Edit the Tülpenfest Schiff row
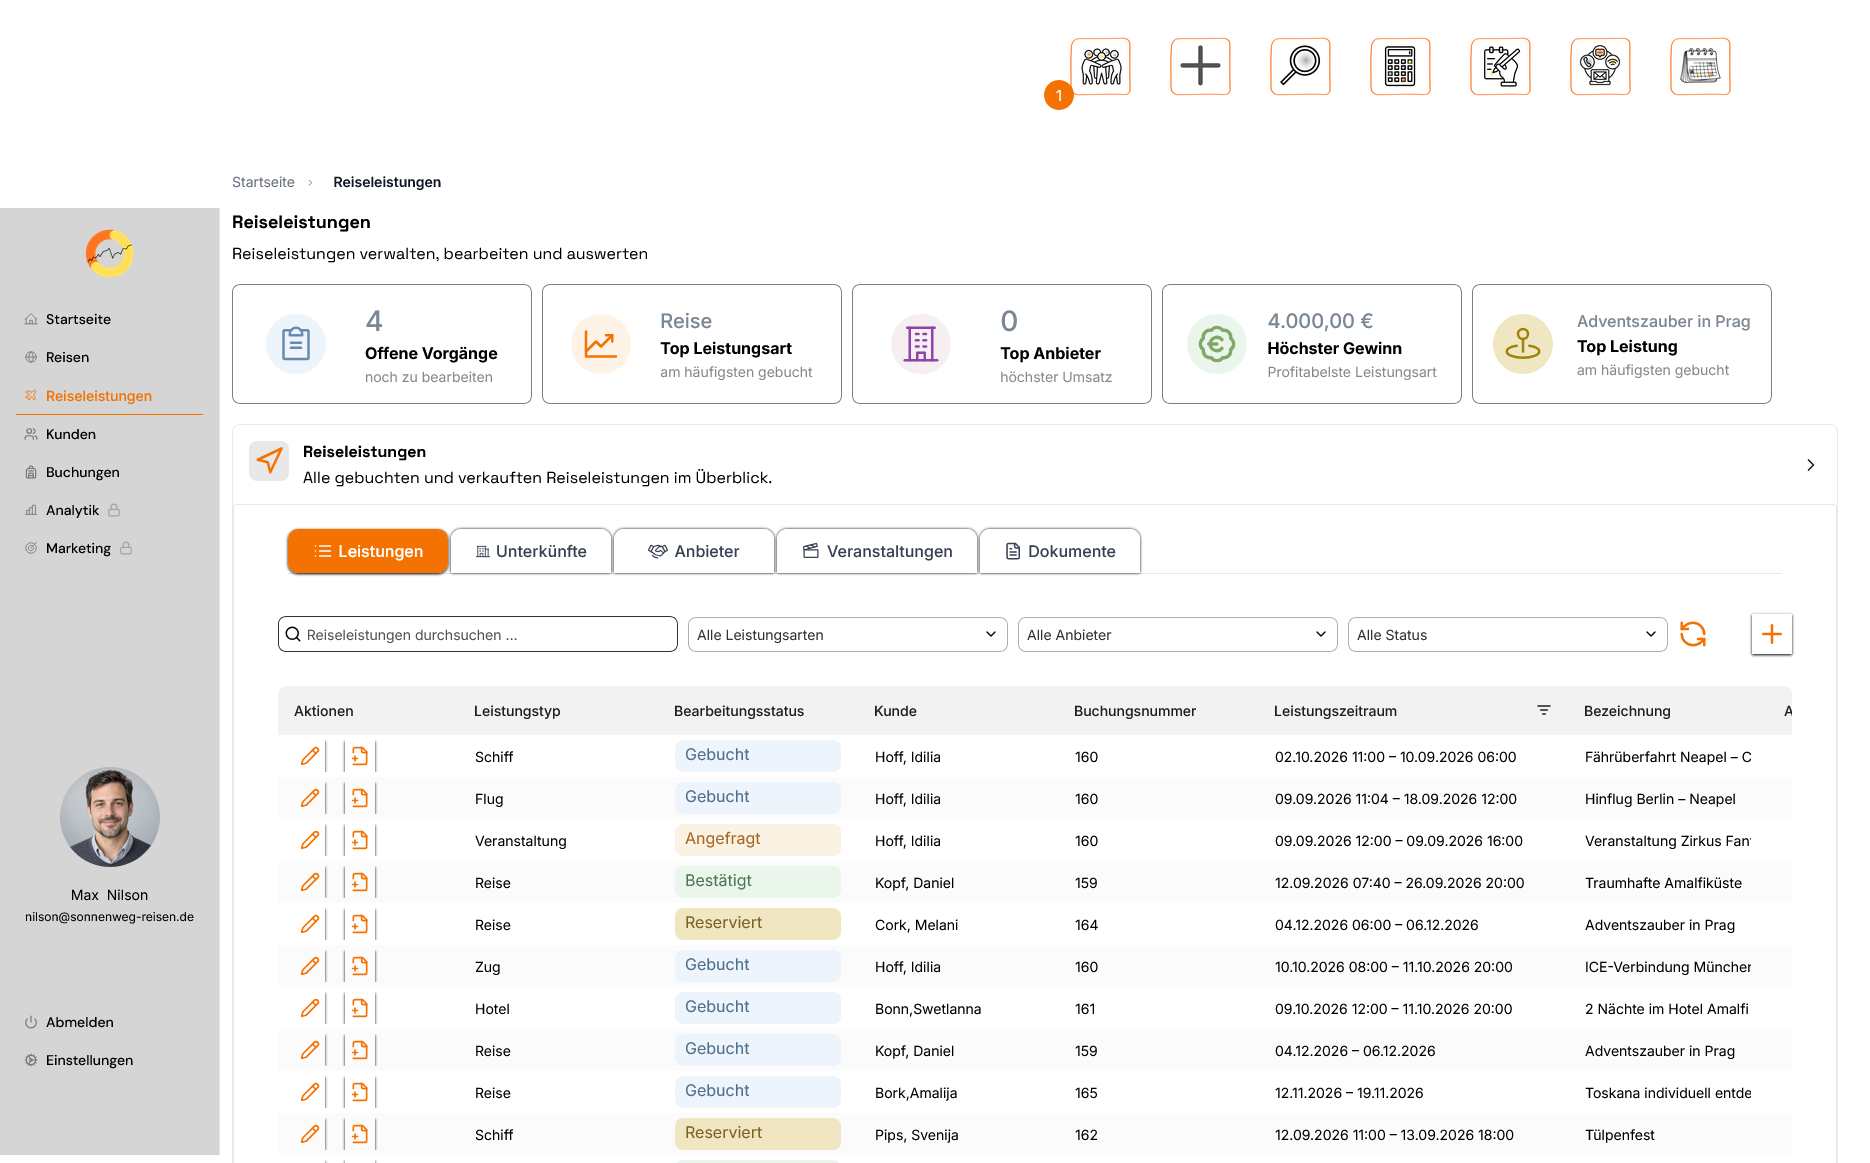Viewport: 1870px width, 1163px height. pos(310,1134)
